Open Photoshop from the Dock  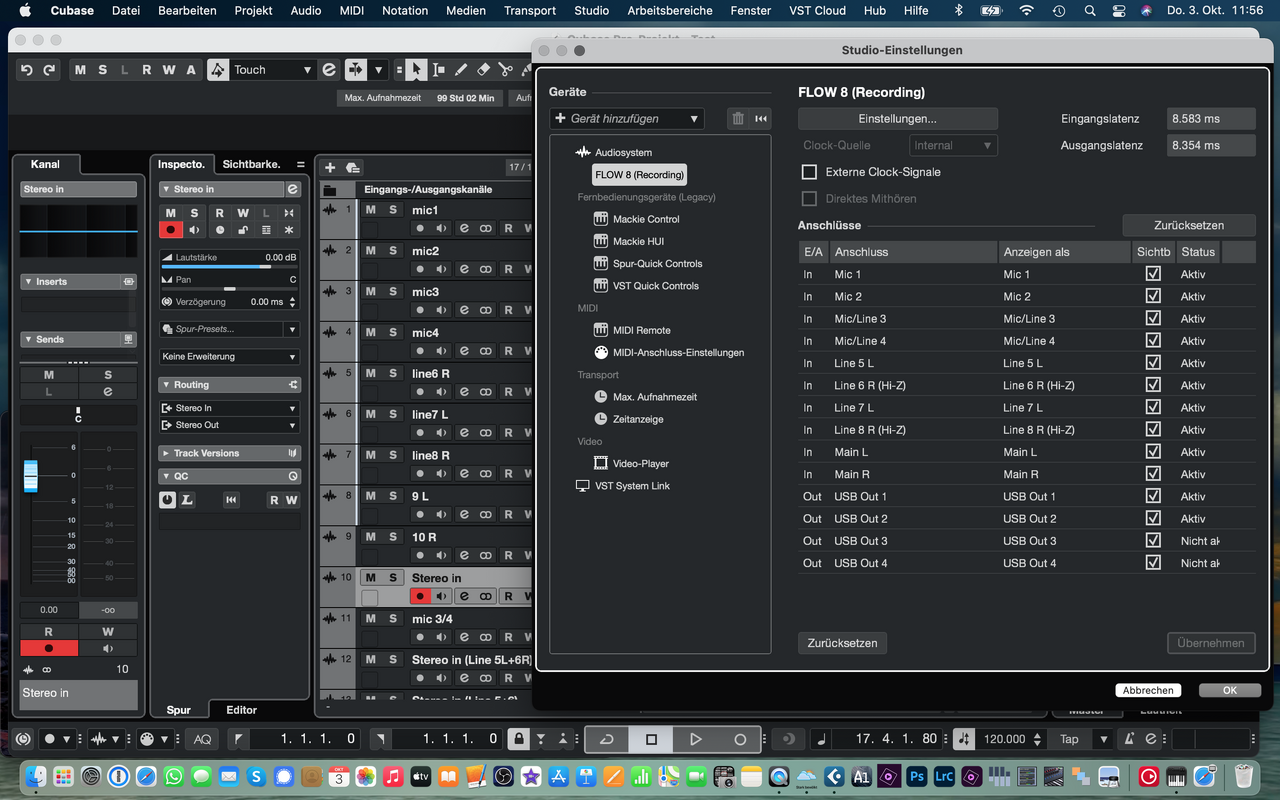coord(916,776)
